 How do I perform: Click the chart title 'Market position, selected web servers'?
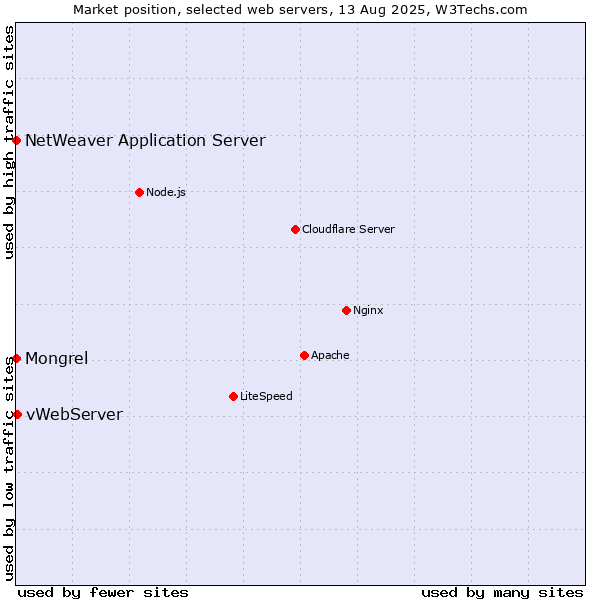[202, 10]
